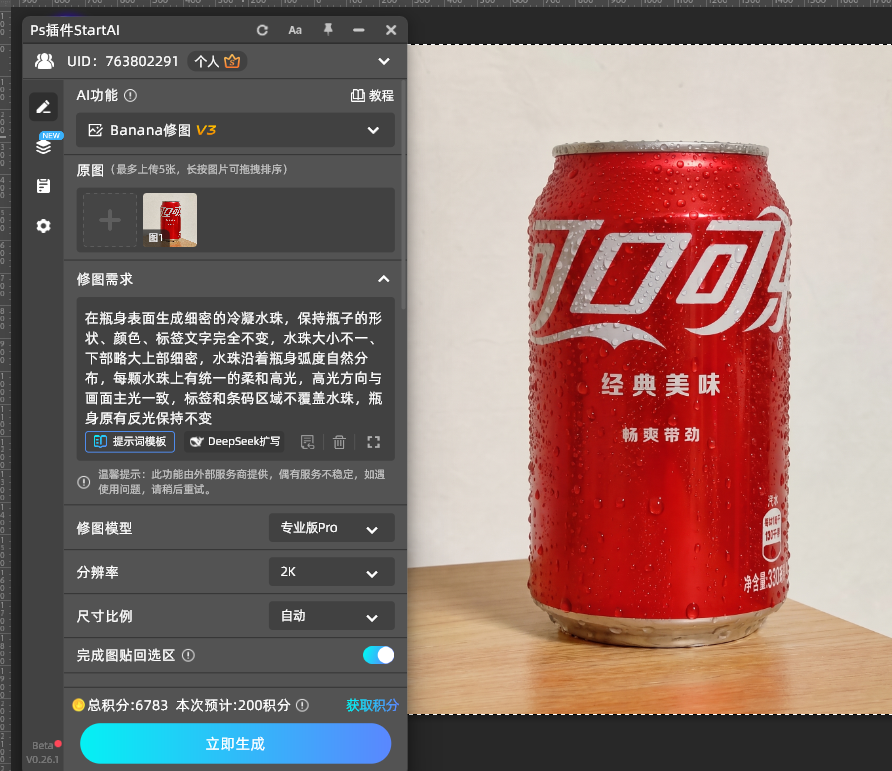Collapse the 修图需求 section
This screenshot has height=771, width=892.
384,279
